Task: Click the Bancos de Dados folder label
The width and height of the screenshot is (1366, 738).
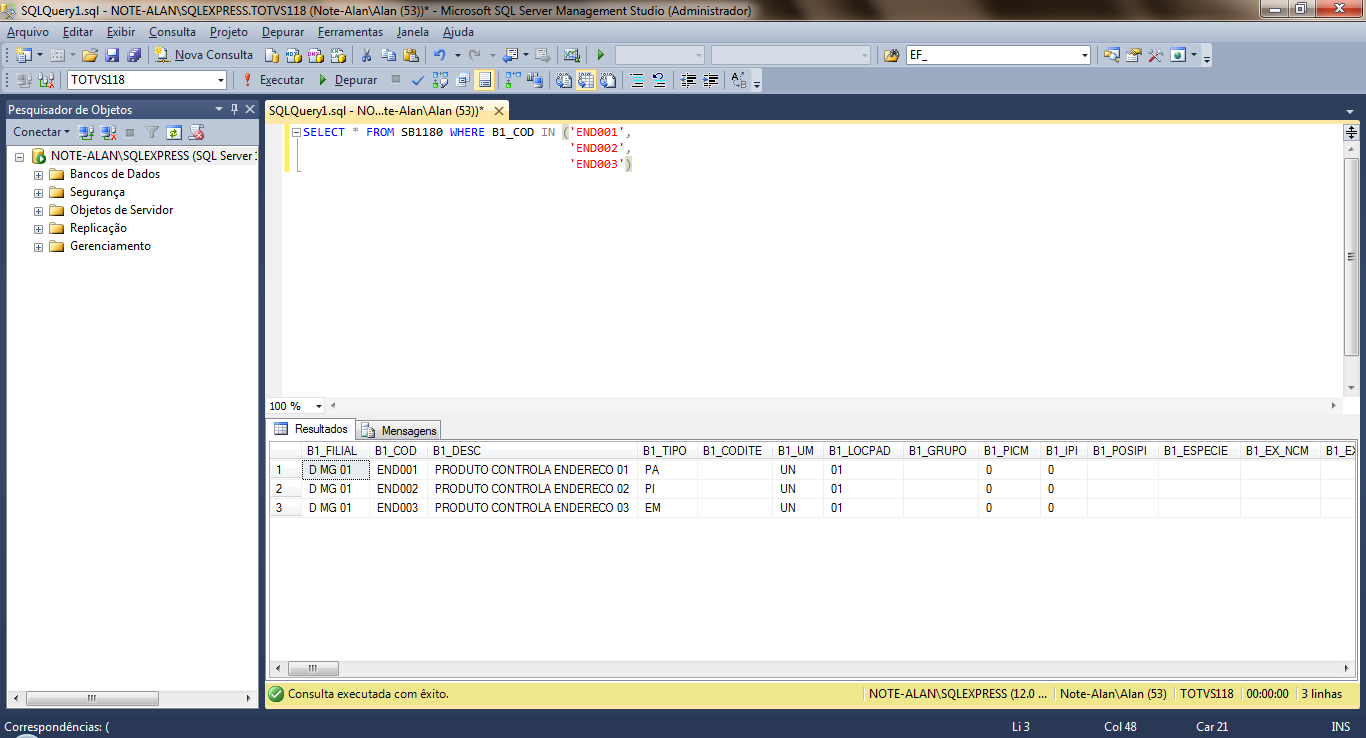Action: [115, 174]
